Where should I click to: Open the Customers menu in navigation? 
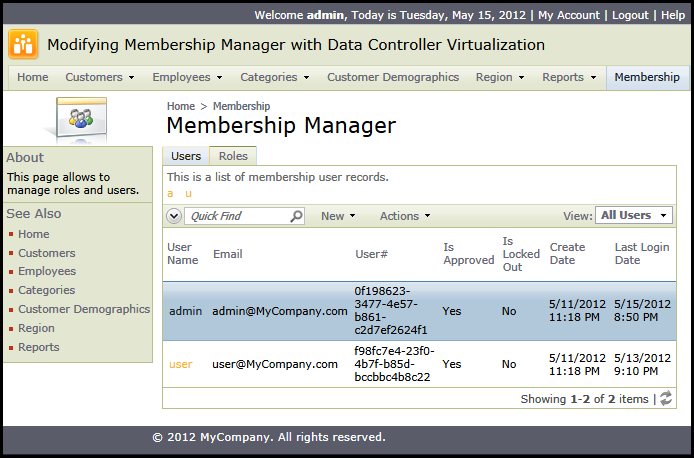(x=100, y=77)
